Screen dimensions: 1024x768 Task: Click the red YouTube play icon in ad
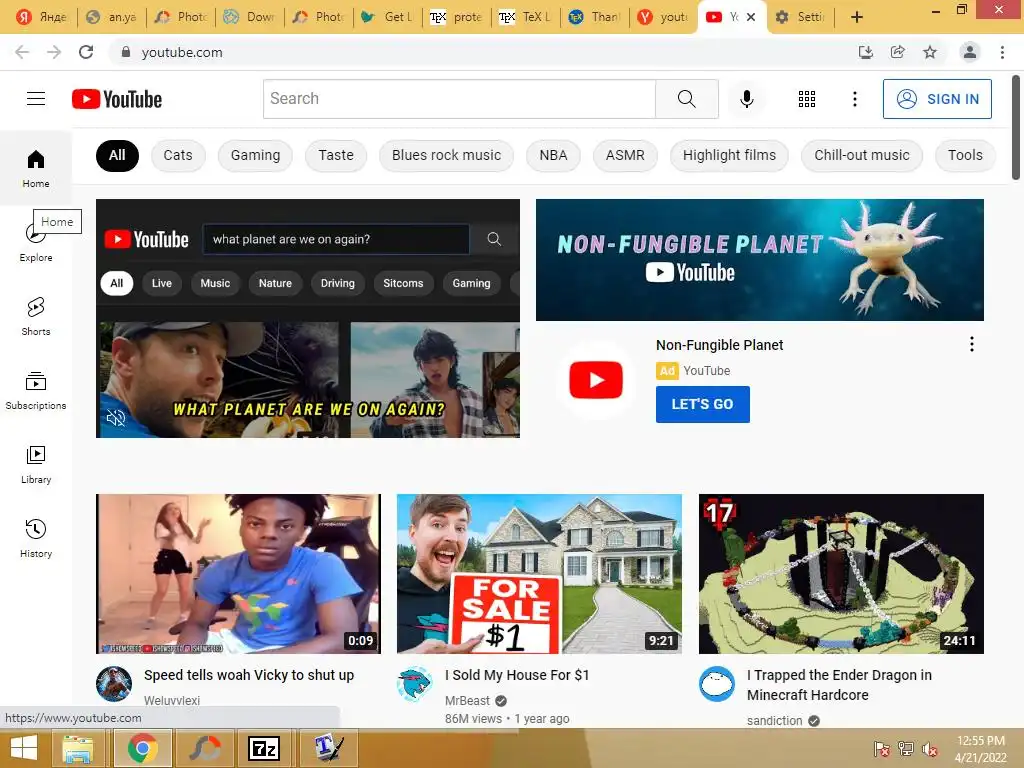596,379
